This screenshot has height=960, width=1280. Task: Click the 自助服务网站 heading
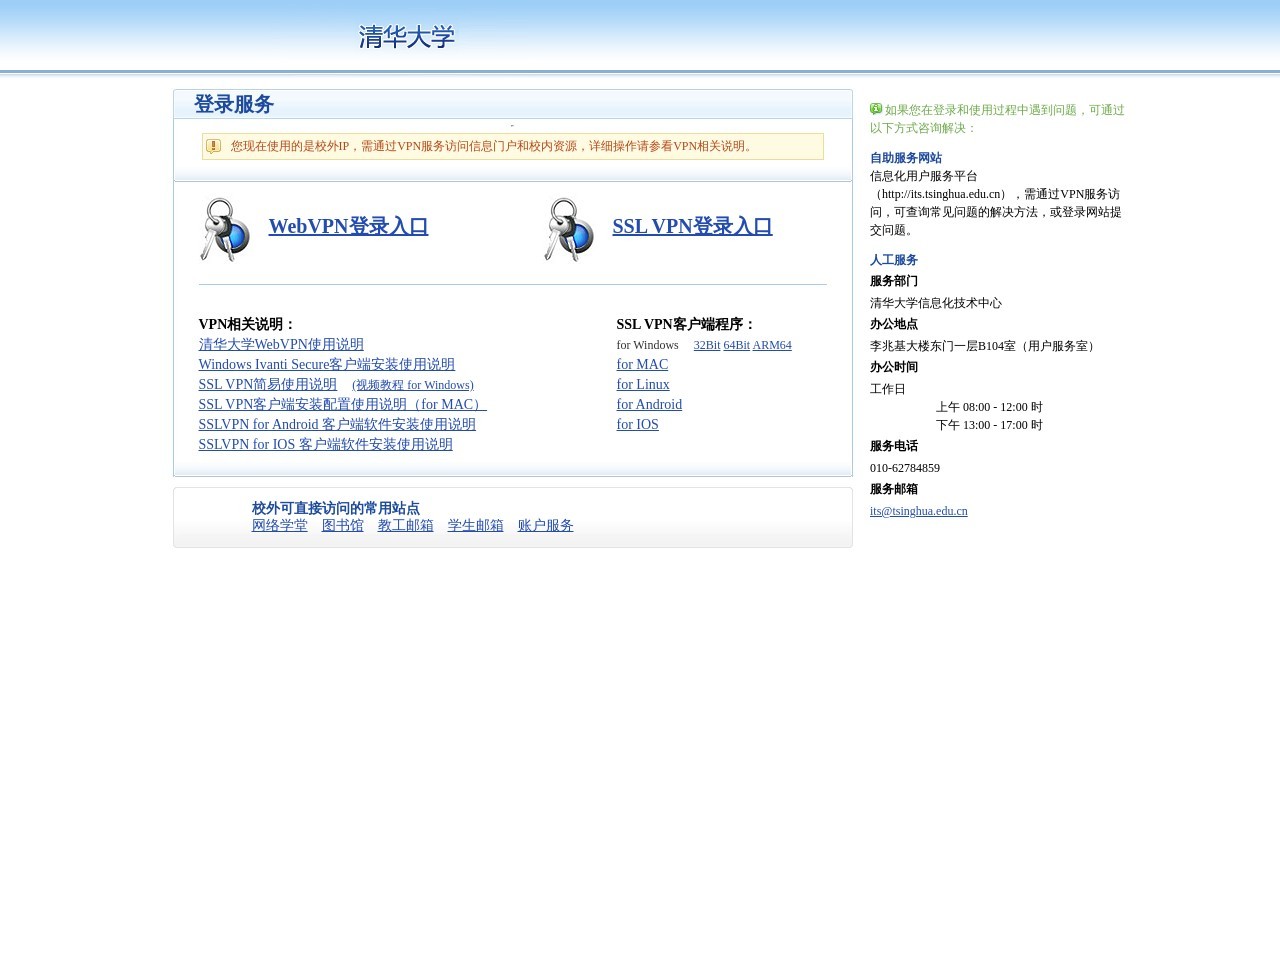[x=906, y=158]
